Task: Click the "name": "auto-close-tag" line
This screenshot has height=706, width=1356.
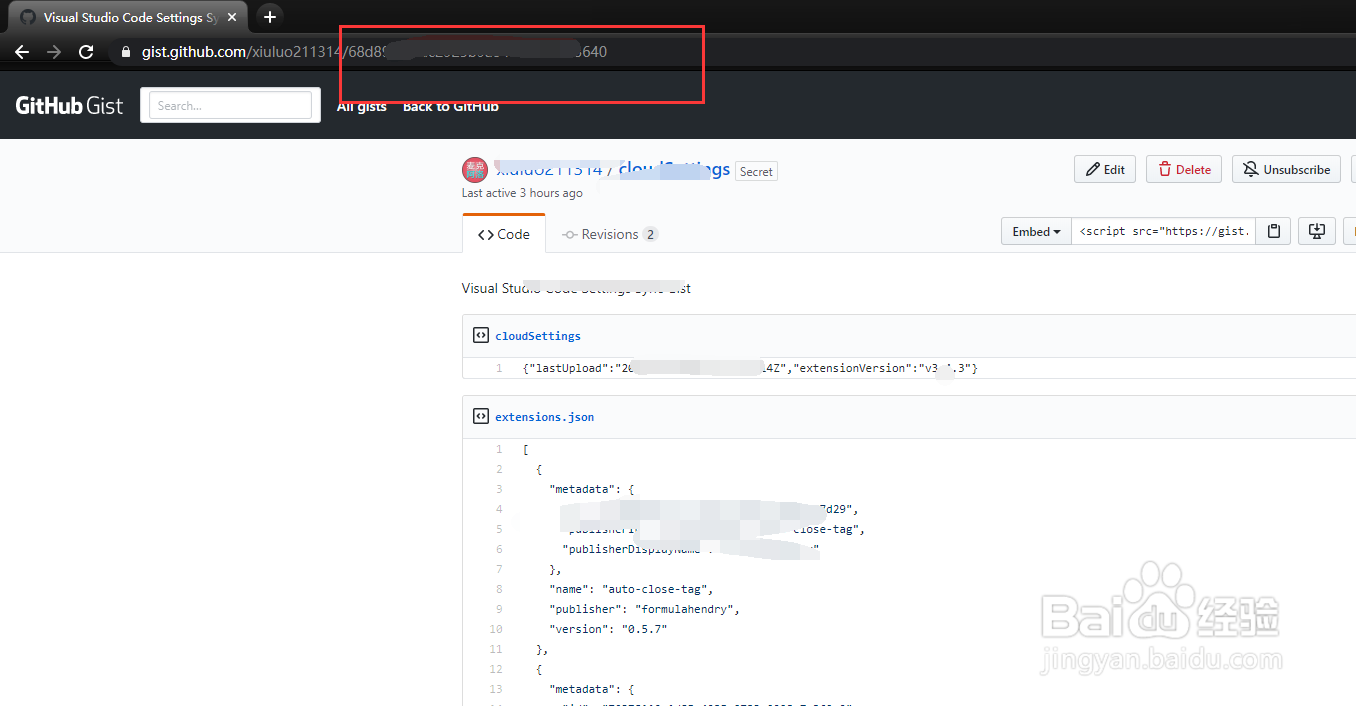Action: coord(631,589)
